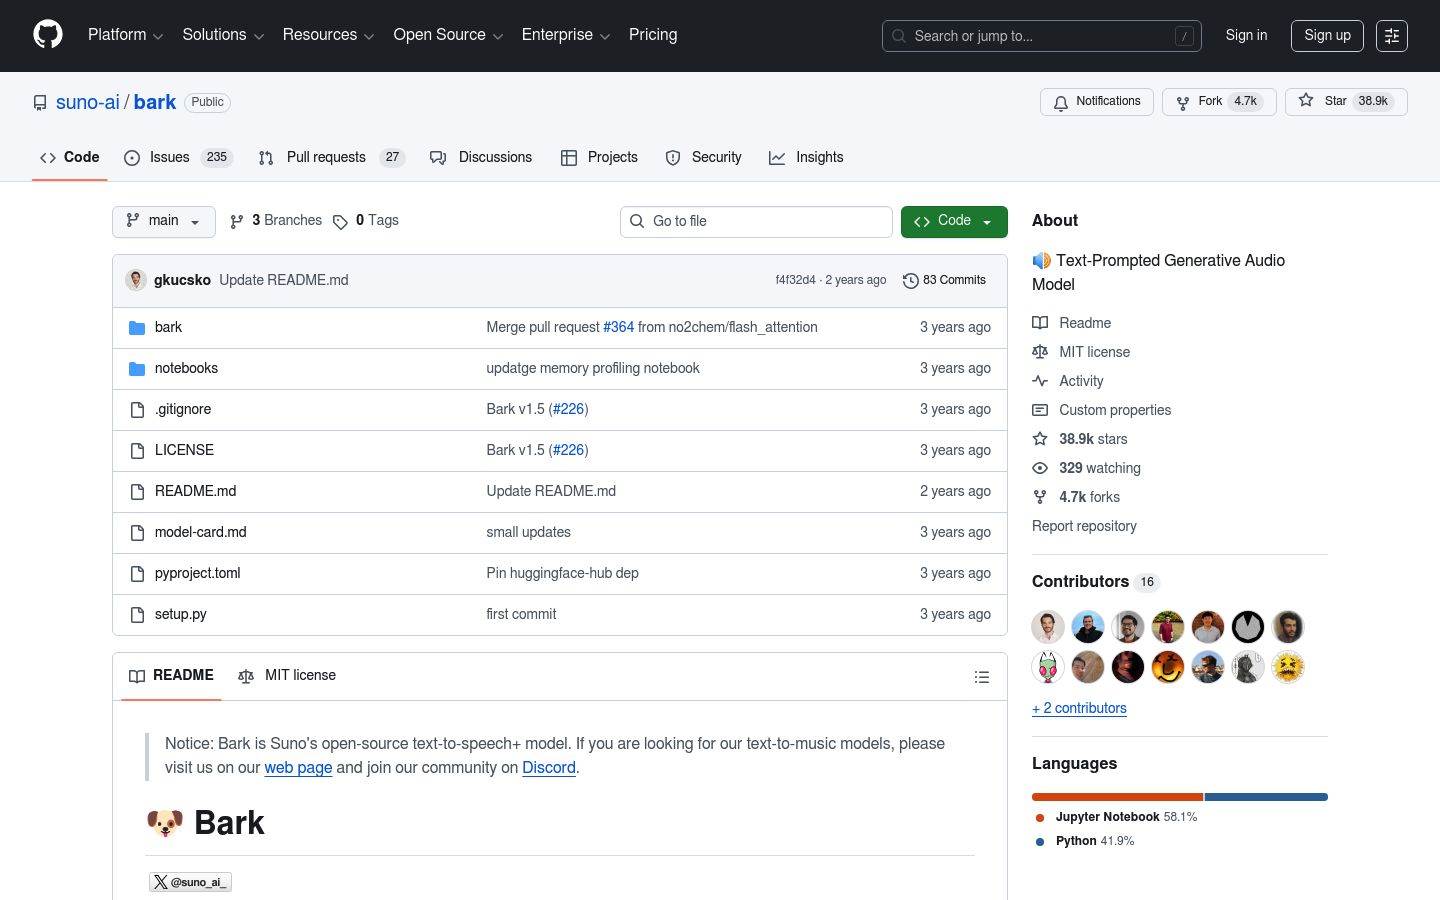Open the pyproject.toml file
This screenshot has width=1440, height=900.
[x=198, y=574]
